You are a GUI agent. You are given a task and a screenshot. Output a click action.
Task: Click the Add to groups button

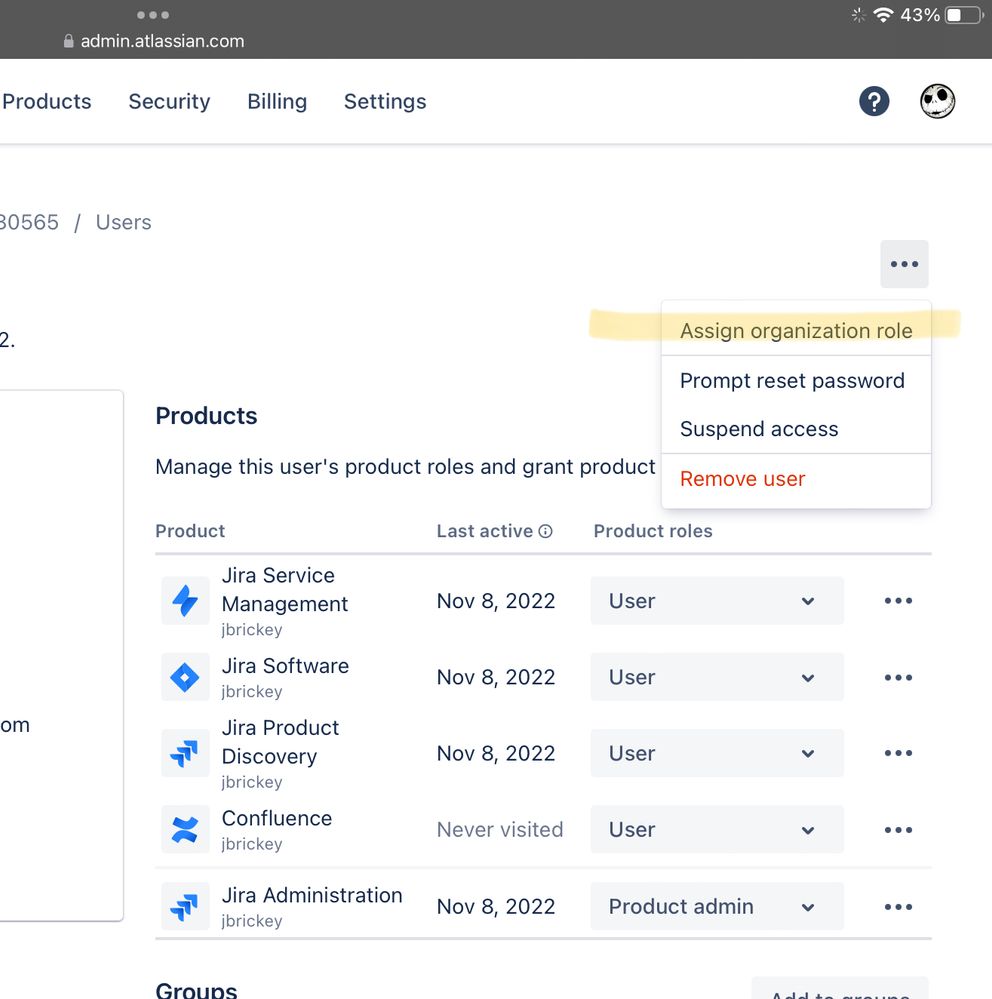tap(840, 989)
